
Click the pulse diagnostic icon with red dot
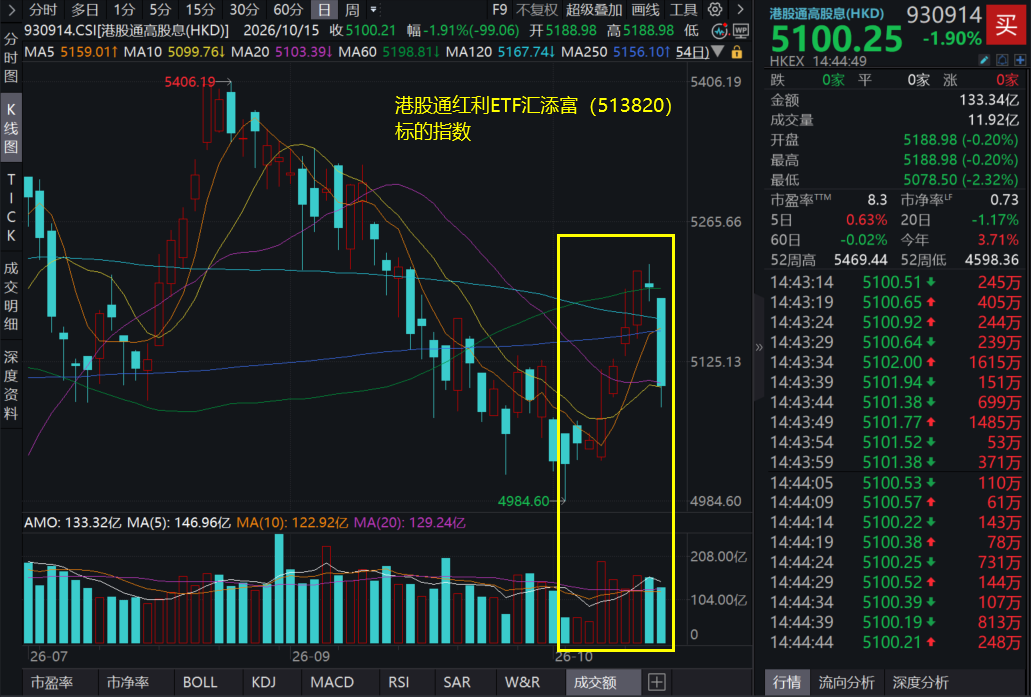pos(720,31)
